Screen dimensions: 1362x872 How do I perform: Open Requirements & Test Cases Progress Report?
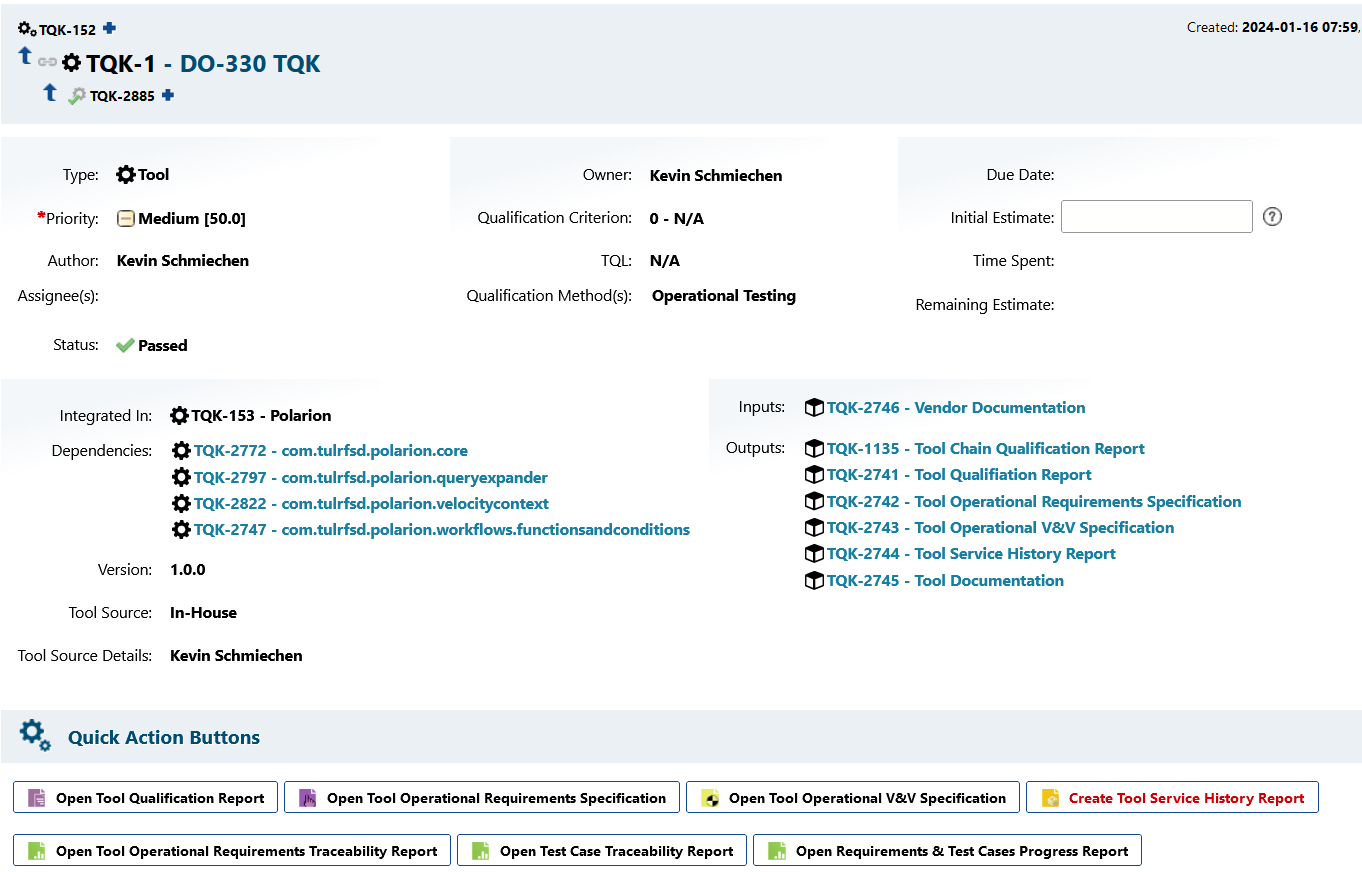947,850
